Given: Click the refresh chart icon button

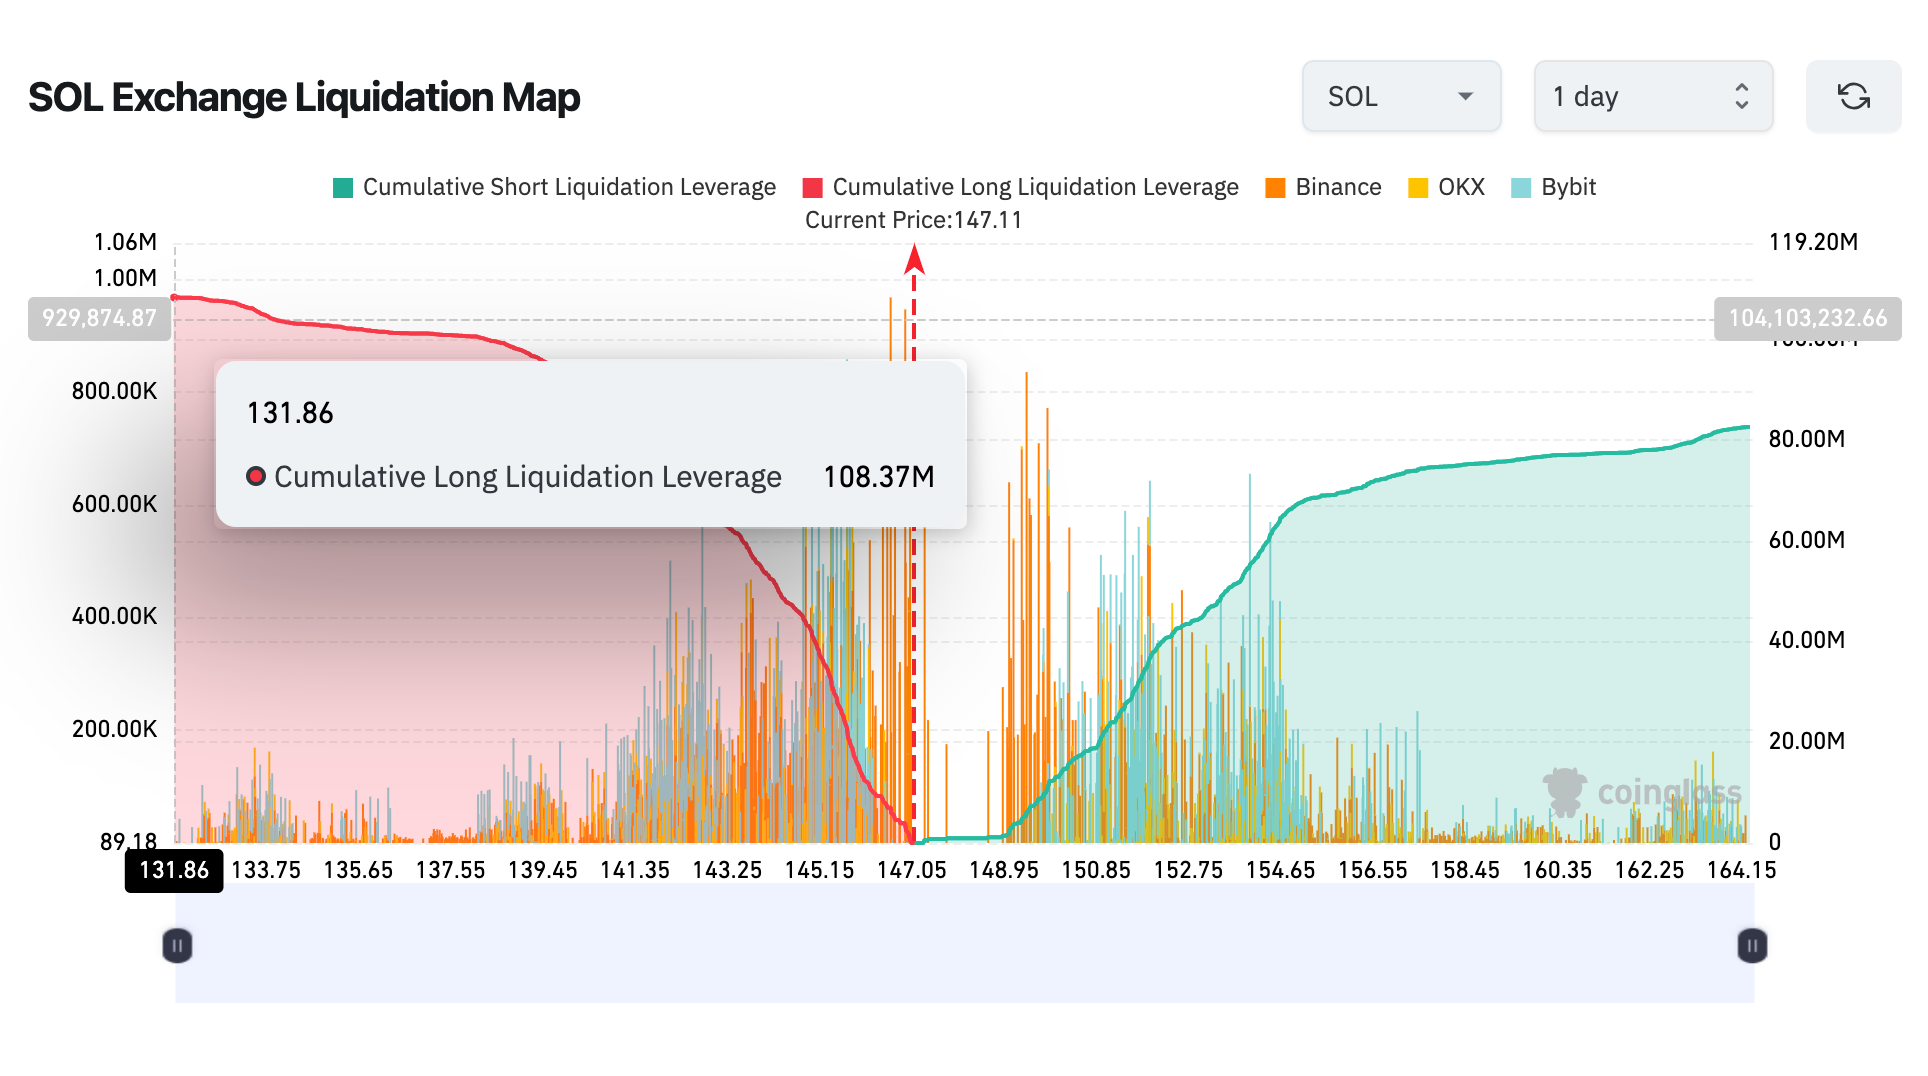Looking at the screenshot, I should tap(1853, 96).
